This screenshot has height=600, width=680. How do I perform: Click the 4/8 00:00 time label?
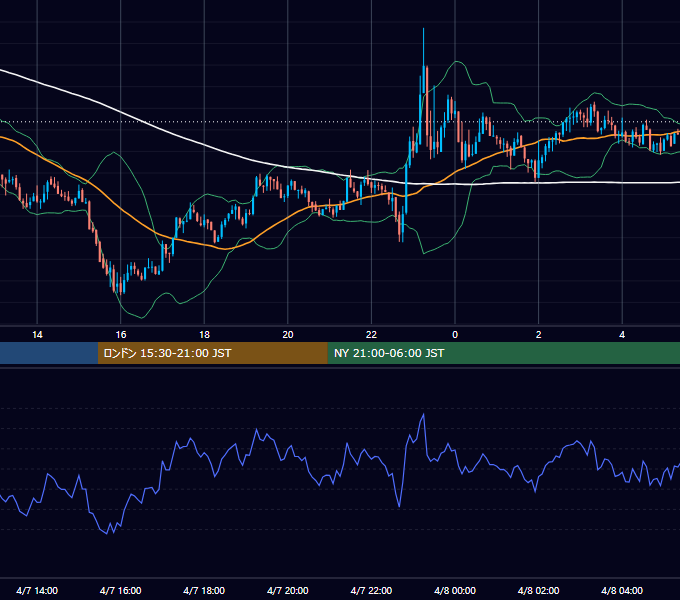455,590
